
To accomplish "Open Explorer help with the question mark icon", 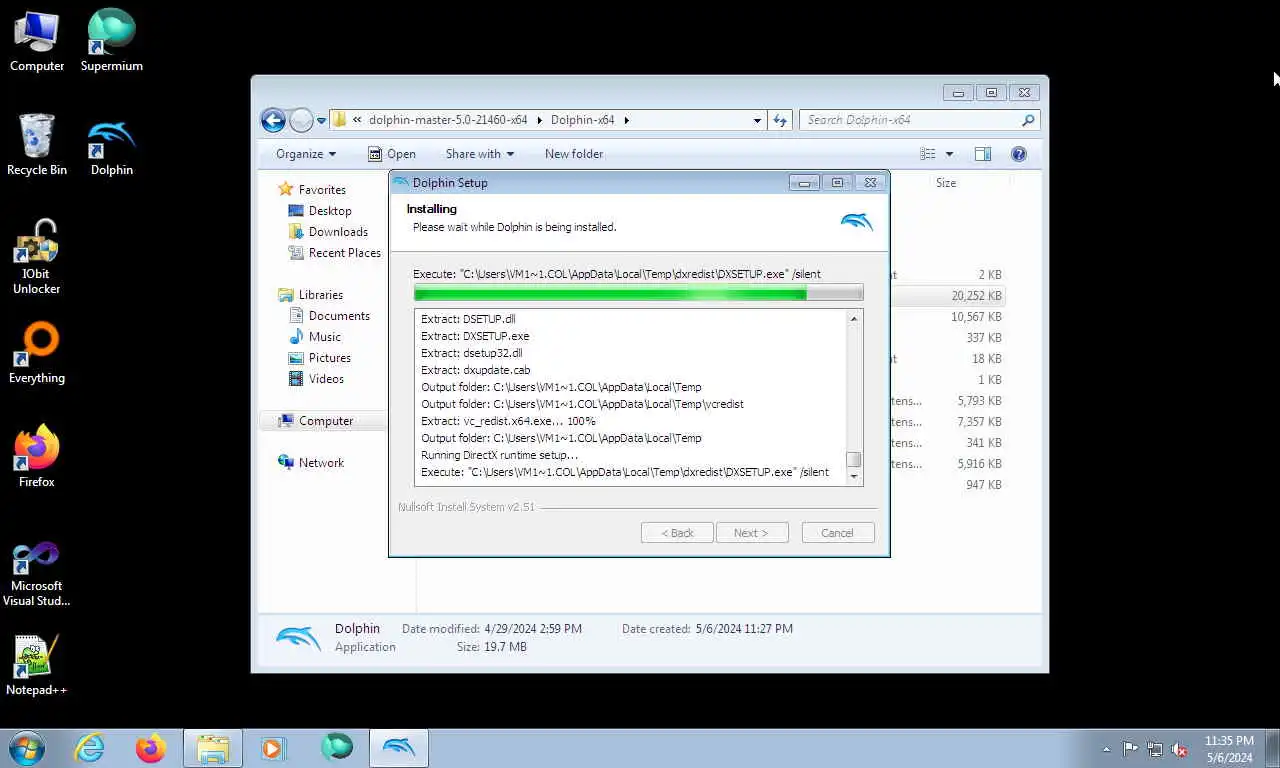I will pyautogui.click(x=1019, y=154).
